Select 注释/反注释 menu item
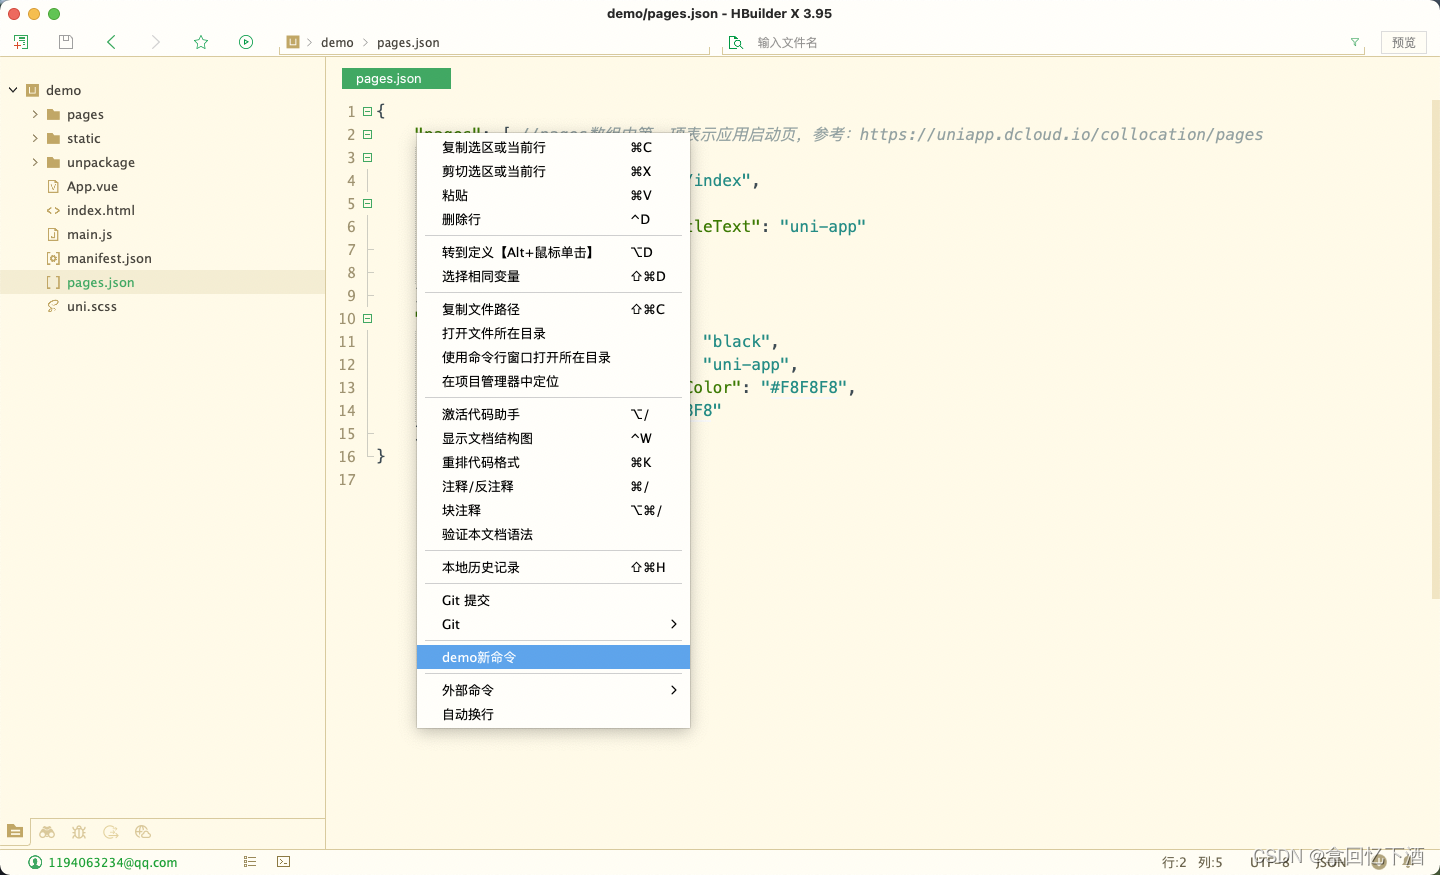This screenshot has height=875, width=1440. pos(553,486)
